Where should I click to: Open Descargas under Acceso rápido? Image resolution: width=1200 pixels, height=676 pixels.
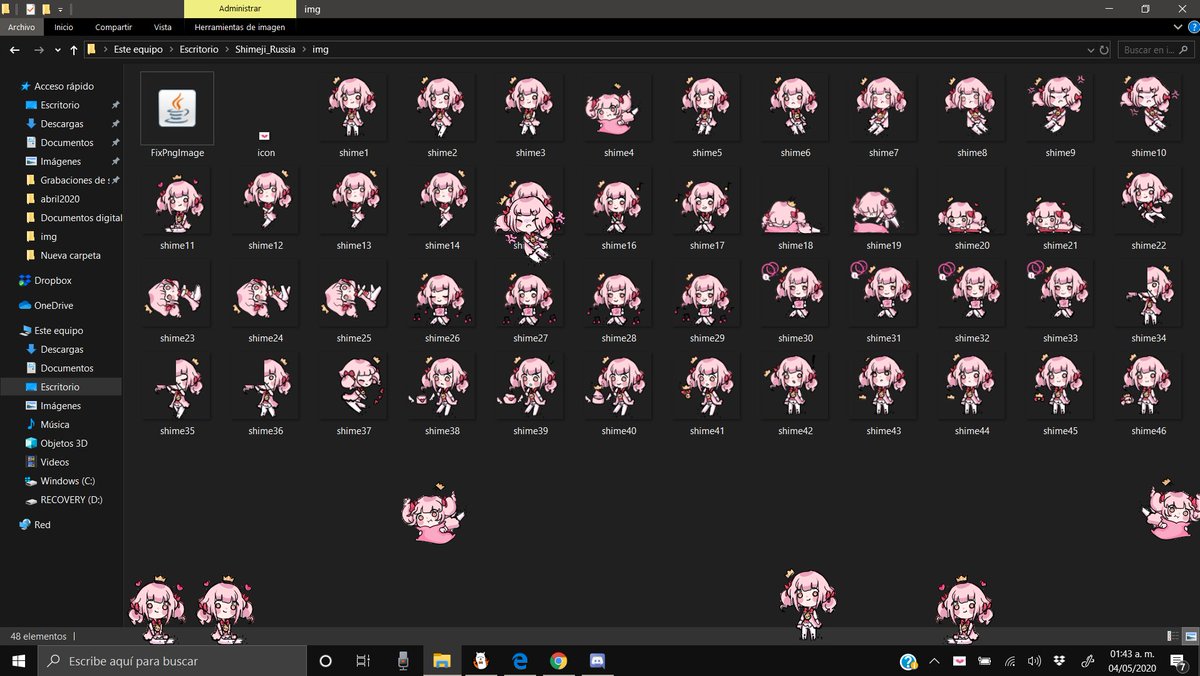(x=61, y=124)
